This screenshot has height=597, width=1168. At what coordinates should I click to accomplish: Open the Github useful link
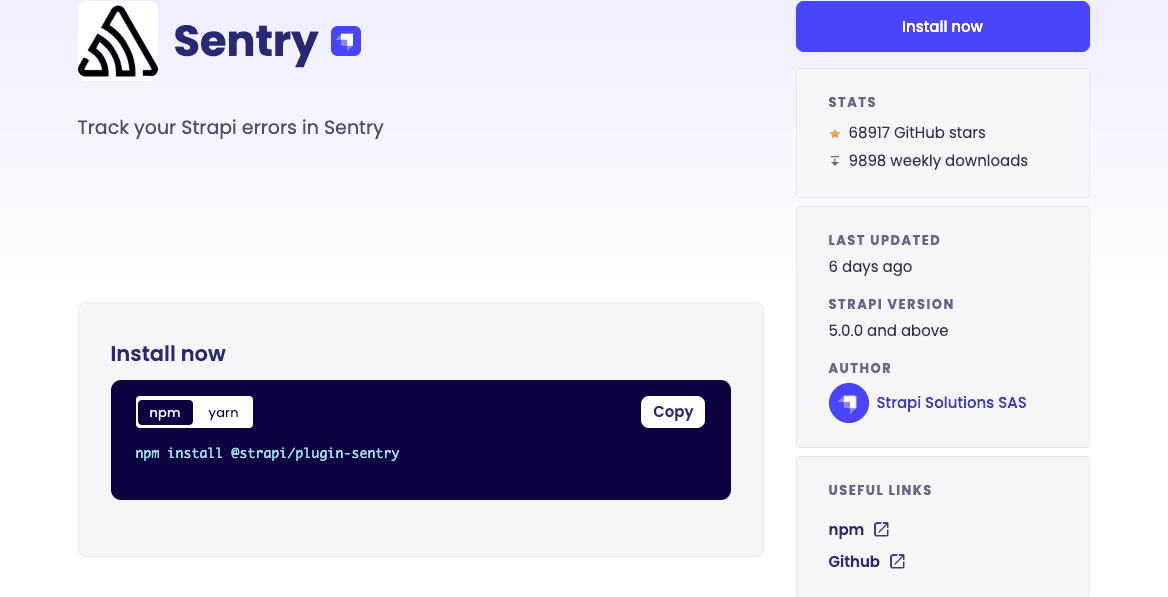tap(854, 561)
